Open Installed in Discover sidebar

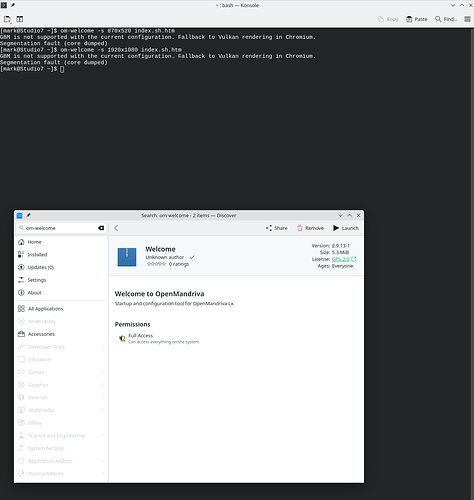pyautogui.click(x=62, y=255)
